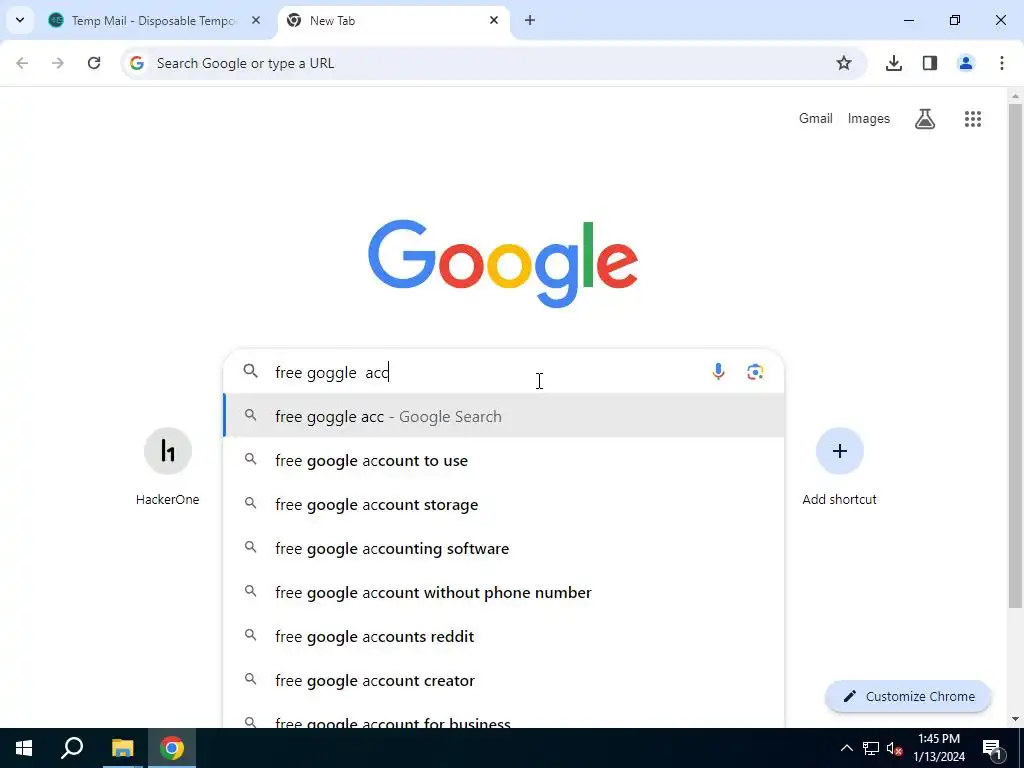Open Chrome downloads icon
Image resolution: width=1024 pixels, height=768 pixels.
click(893, 63)
